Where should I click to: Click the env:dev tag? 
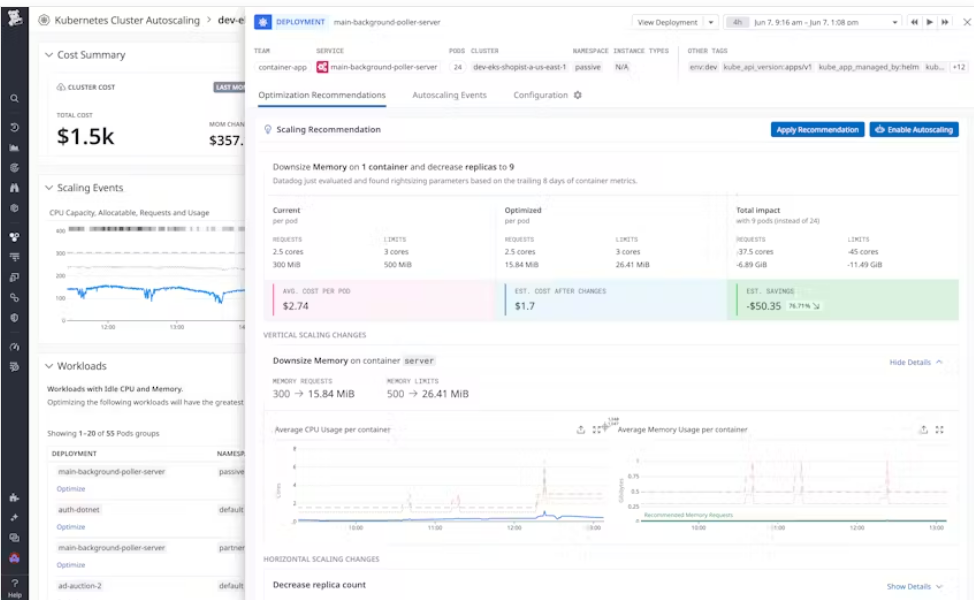click(703, 67)
